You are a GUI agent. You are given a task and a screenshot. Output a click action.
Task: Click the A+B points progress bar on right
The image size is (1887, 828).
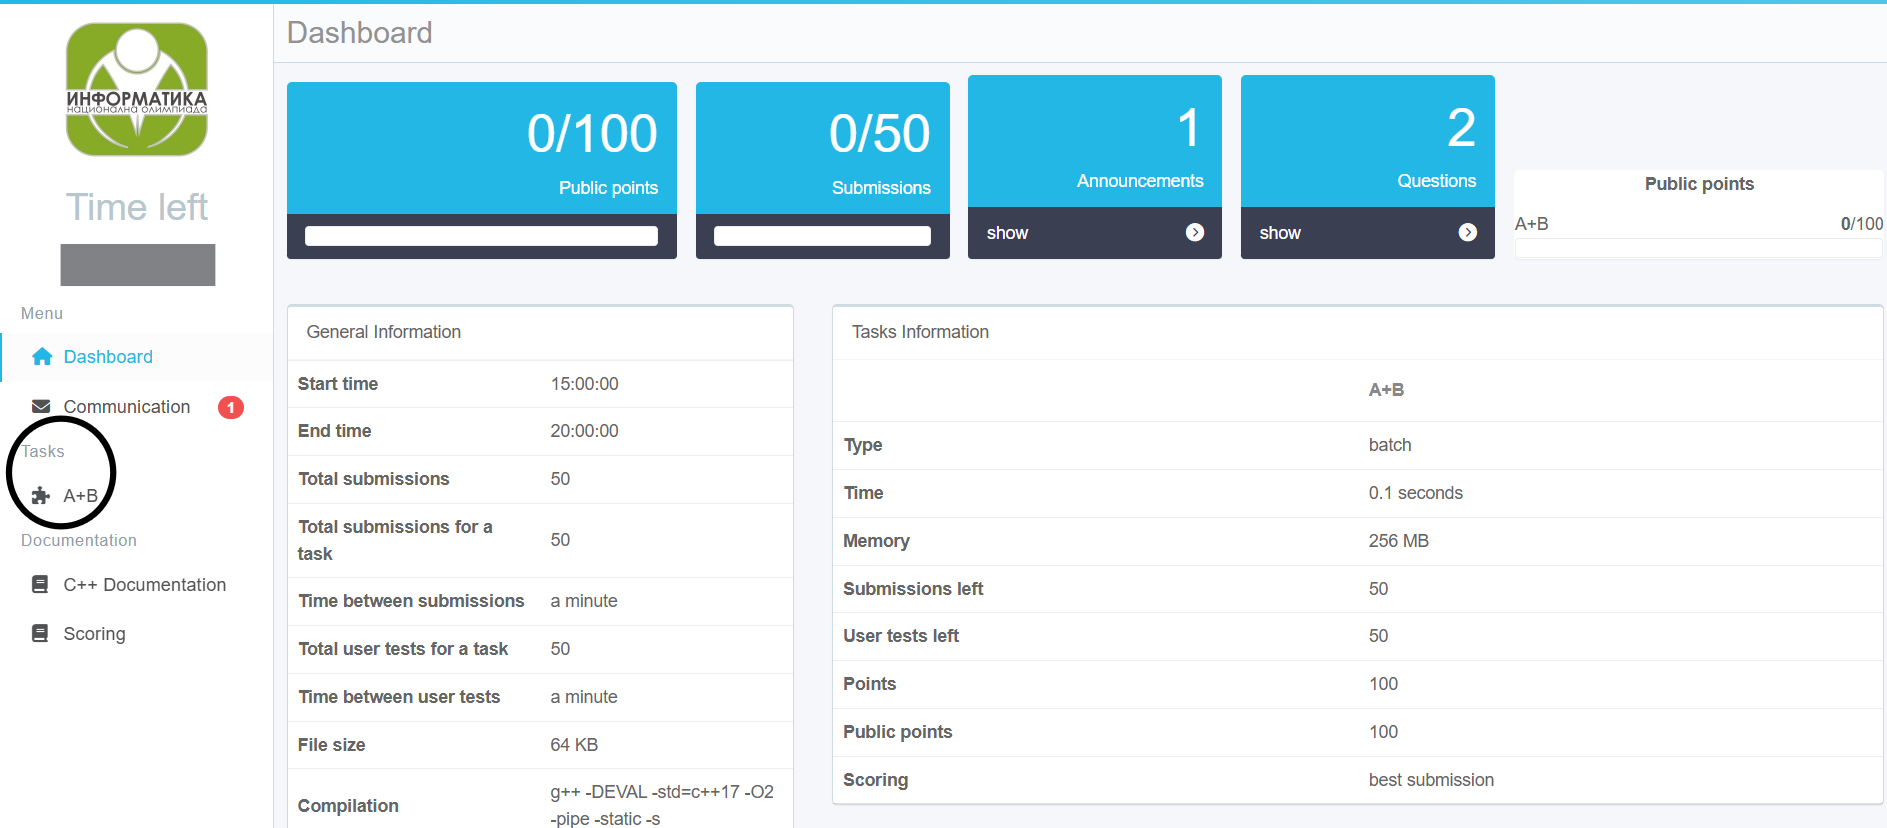[x=1699, y=248]
